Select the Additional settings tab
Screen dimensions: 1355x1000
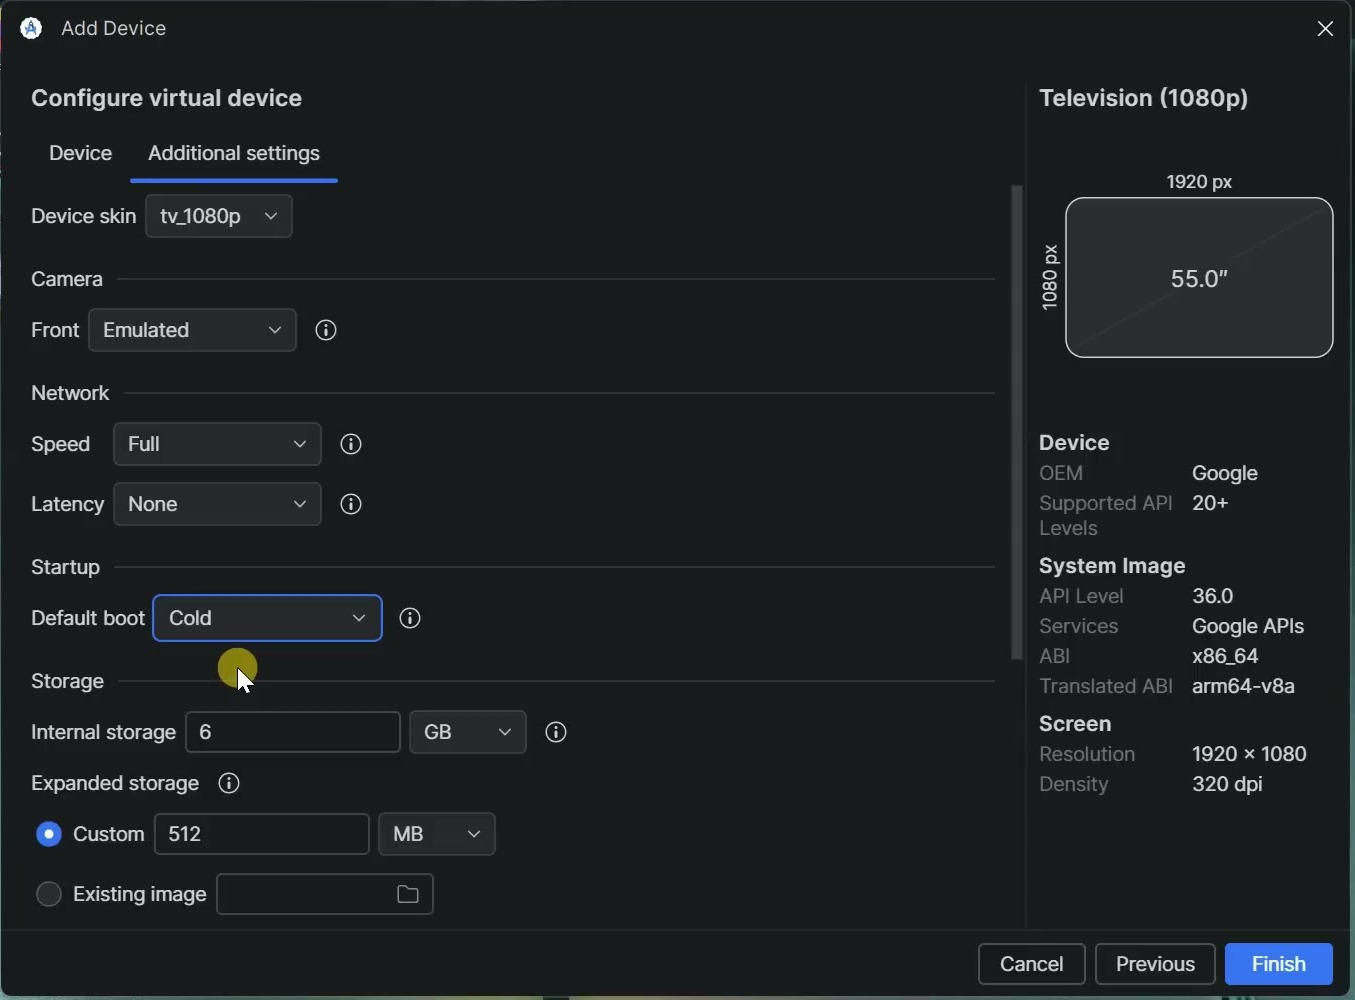[234, 154]
